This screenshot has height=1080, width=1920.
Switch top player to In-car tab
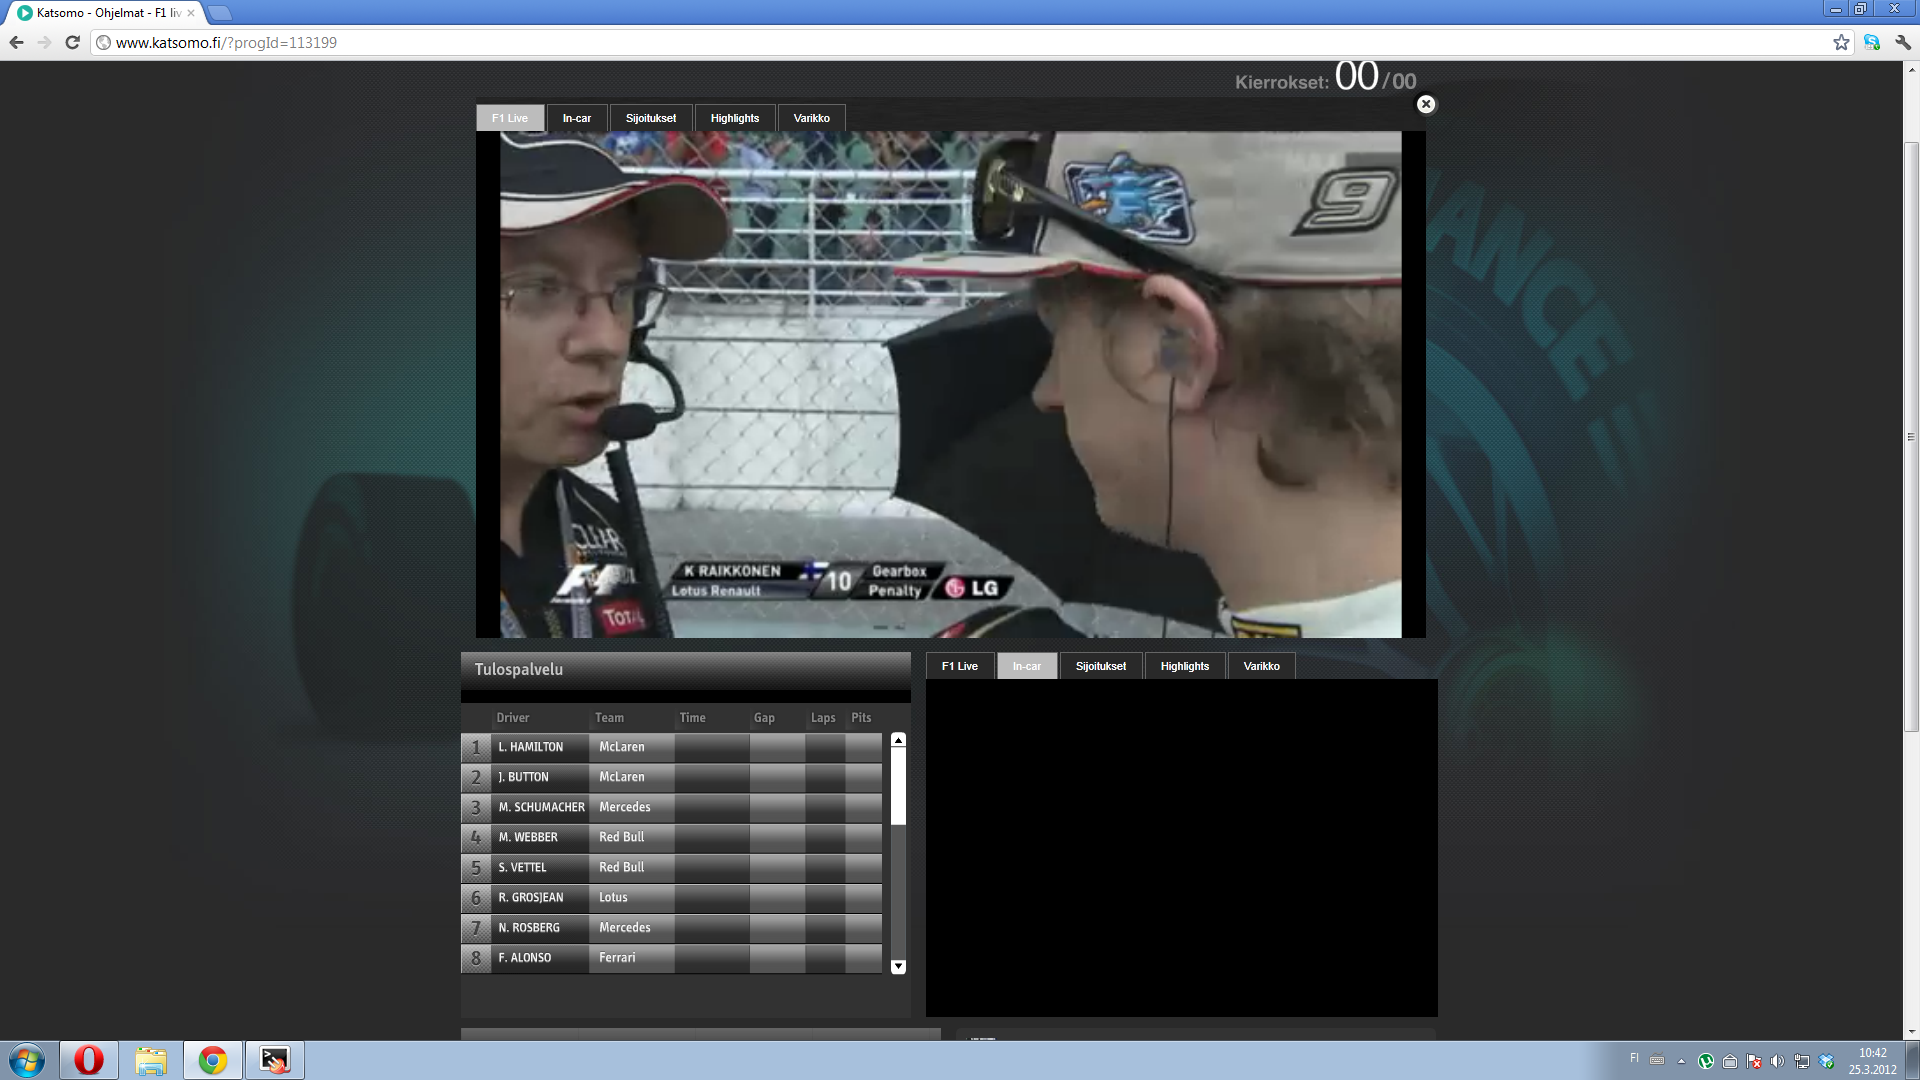(576, 118)
